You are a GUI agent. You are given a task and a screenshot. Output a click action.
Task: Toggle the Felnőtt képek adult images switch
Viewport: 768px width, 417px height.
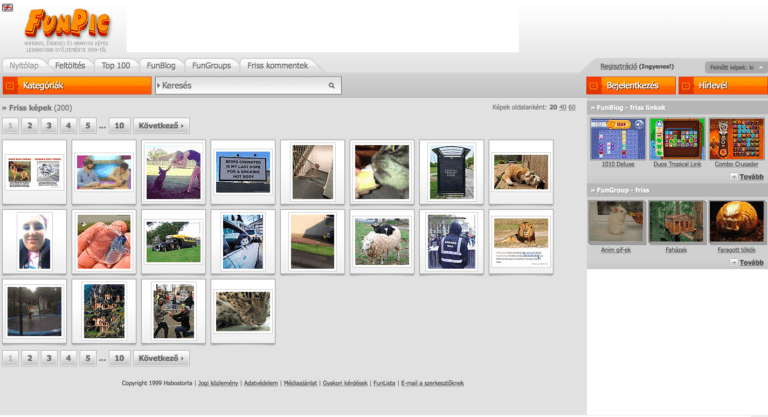coord(736,68)
